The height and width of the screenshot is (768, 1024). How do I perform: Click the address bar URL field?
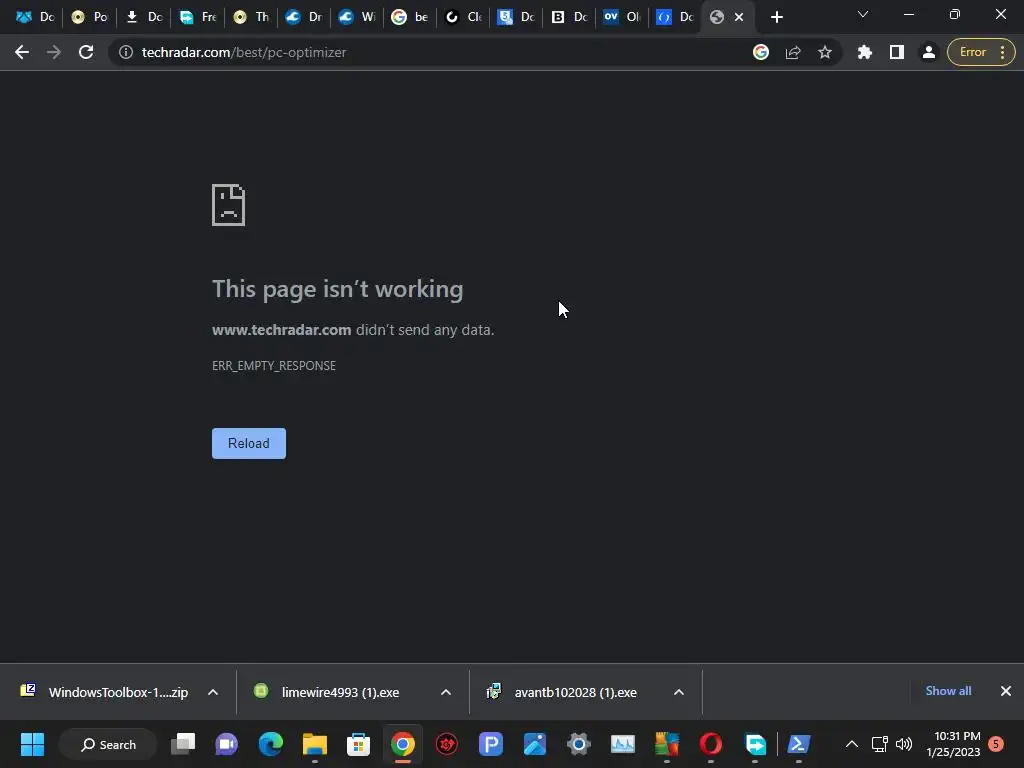431,52
